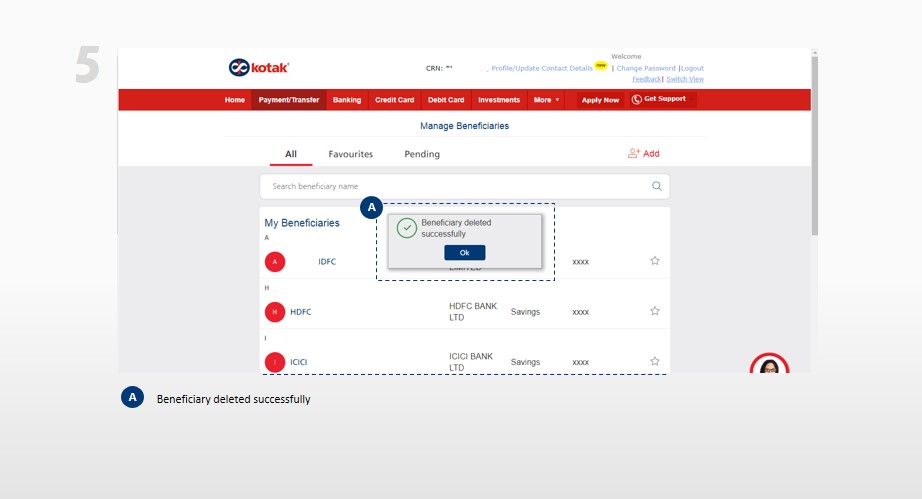This screenshot has width=922, height=499.
Task: Open the Banking menu
Action: (x=347, y=100)
